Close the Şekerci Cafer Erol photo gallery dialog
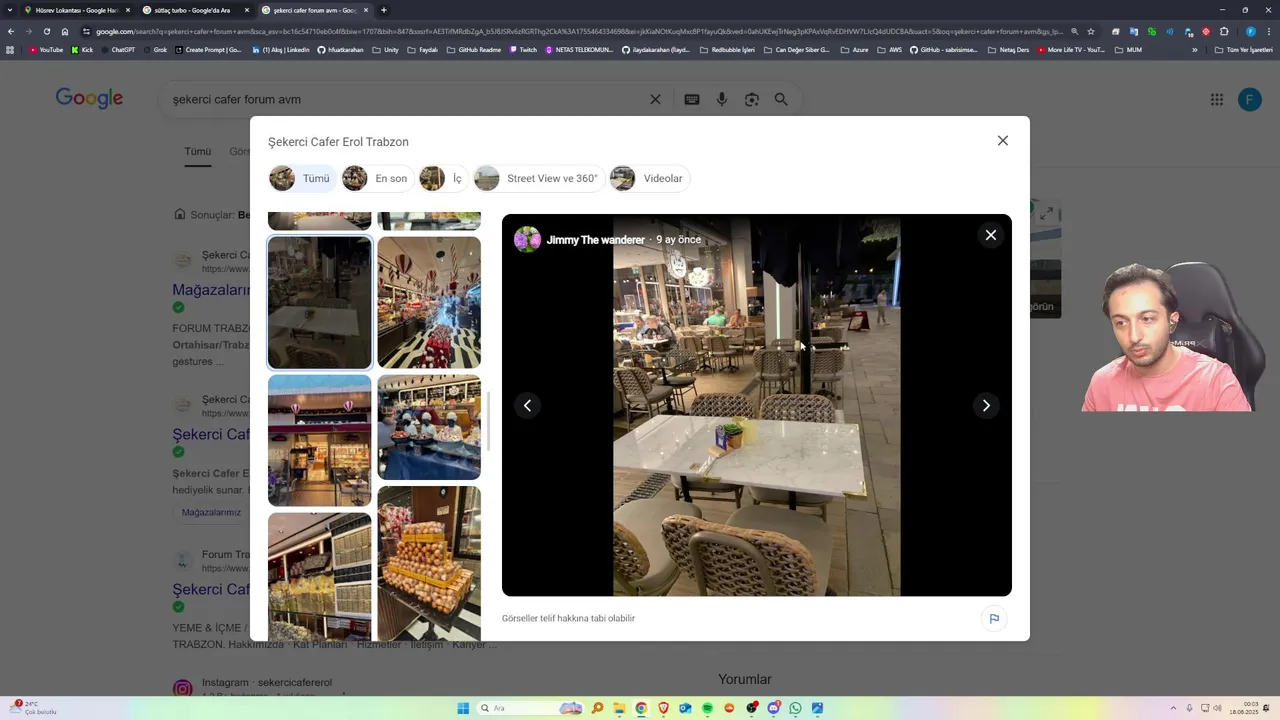Image resolution: width=1280 pixels, height=720 pixels. click(x=1002, y=141)
